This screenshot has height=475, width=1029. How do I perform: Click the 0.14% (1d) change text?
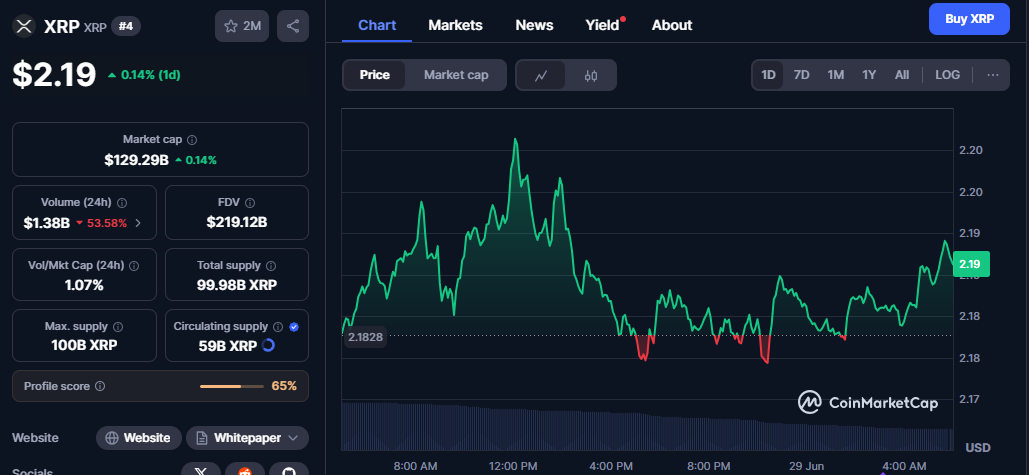click(x=150, y=75)
